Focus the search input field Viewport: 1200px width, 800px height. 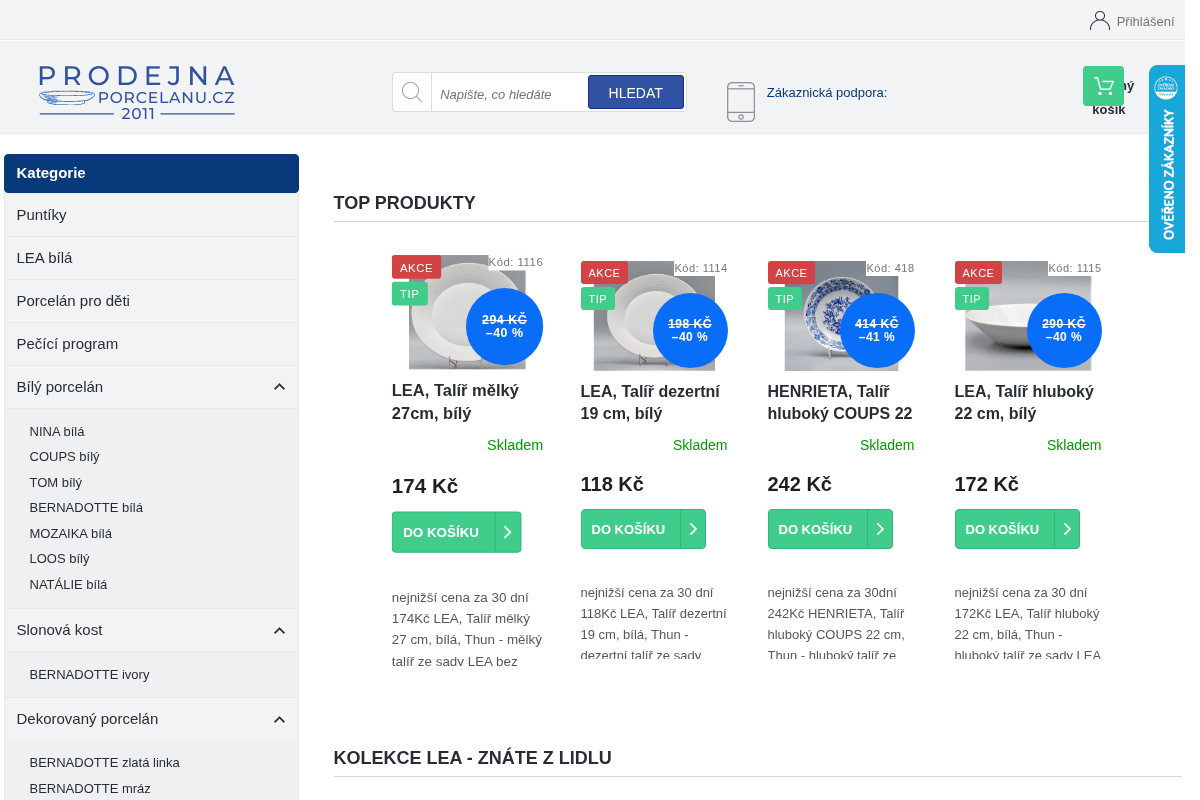tap(509, 93)
